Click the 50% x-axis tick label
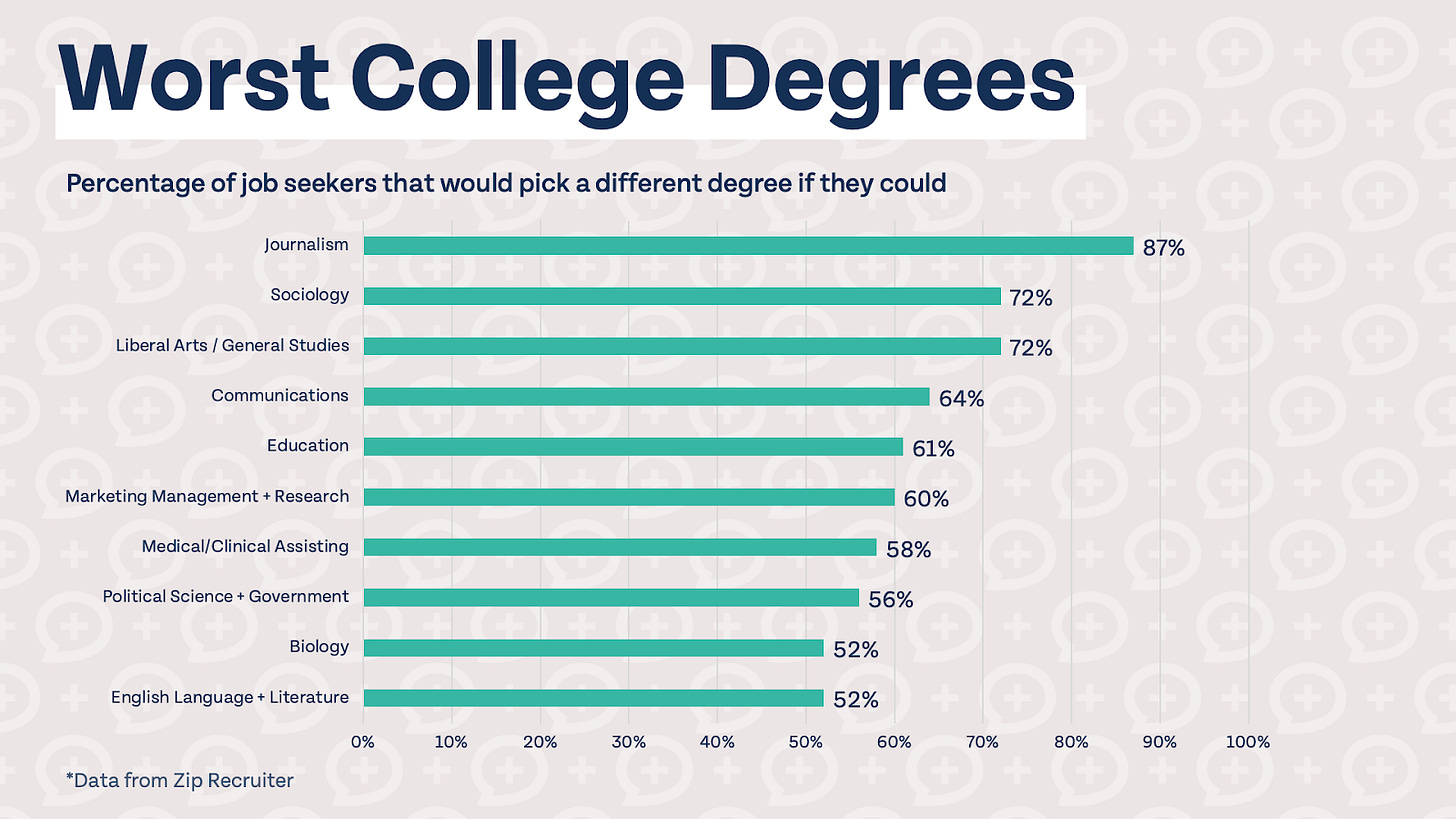Viewport: 1456px width, 819px height. pyautogui.click(x=805, y=742)
